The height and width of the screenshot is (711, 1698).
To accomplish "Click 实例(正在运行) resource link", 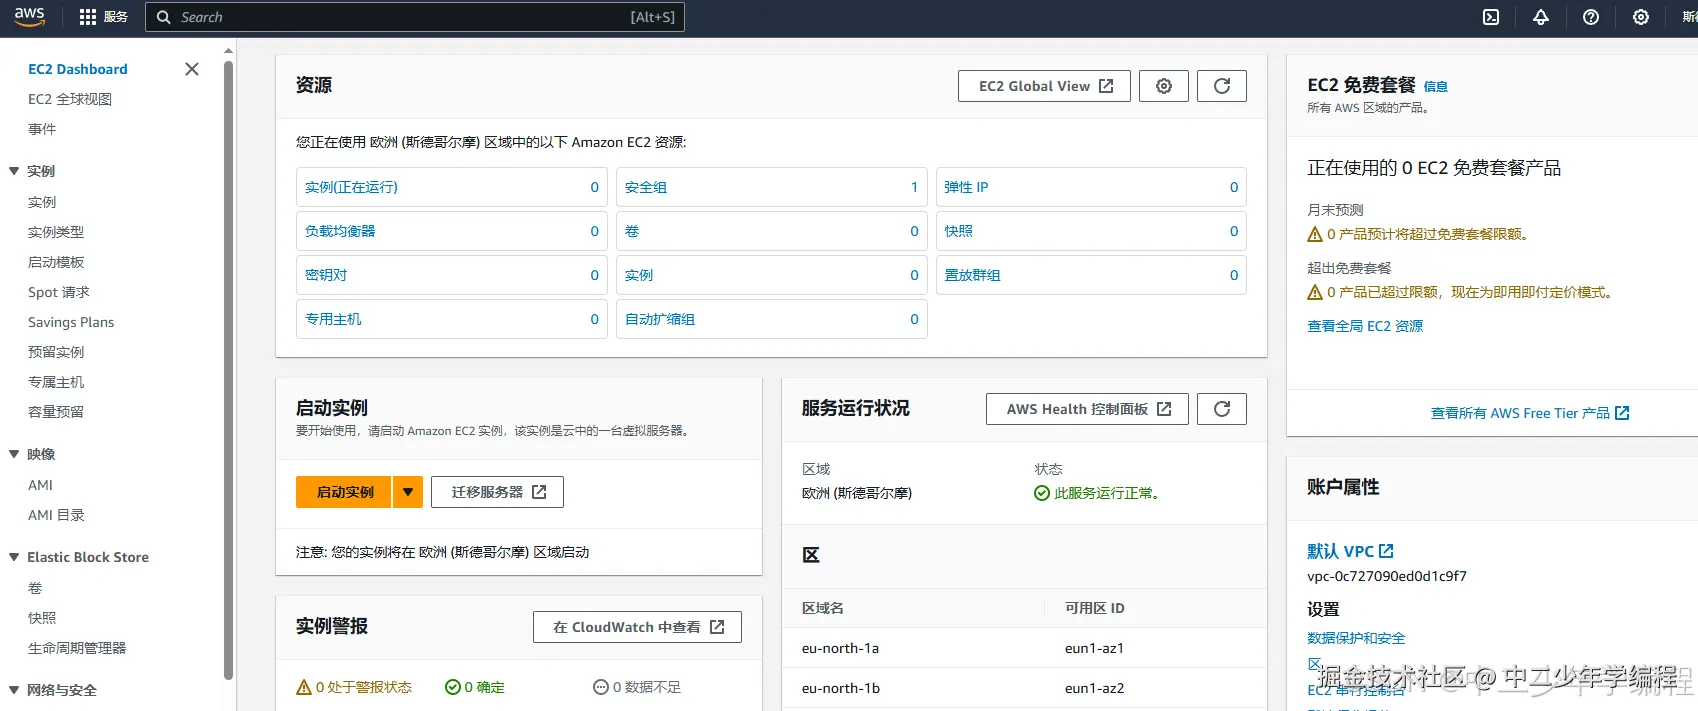I will pyautogui.click(x=351, y=187).
